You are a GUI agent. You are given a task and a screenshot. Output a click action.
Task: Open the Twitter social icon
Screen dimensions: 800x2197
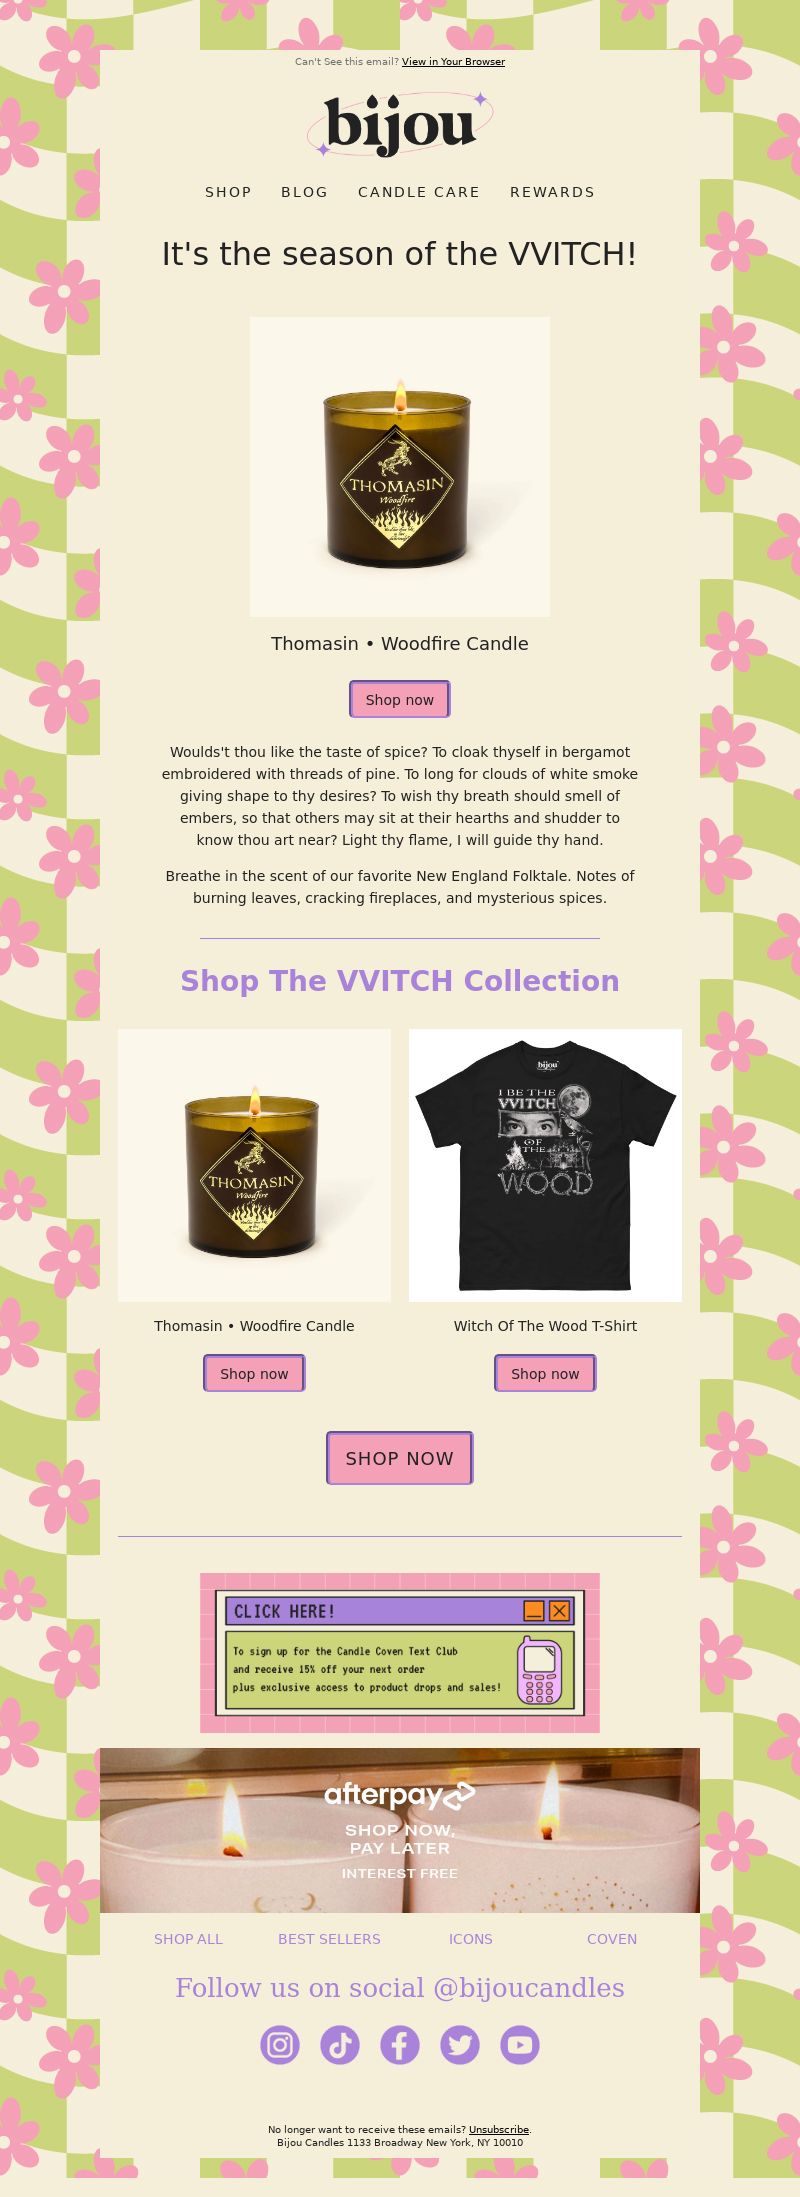tap(460, 2045)
